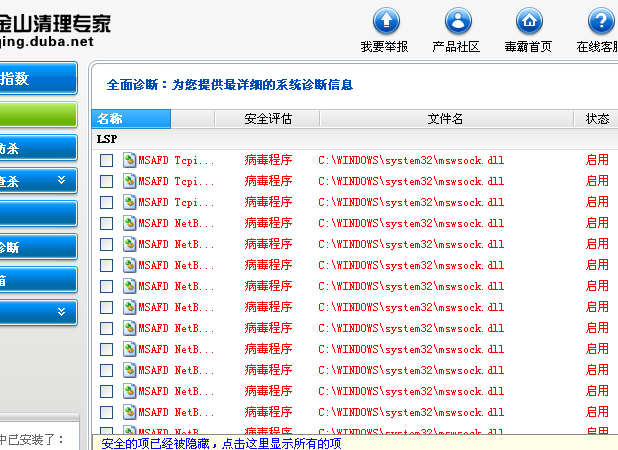Click the duba.net URL under the logo
Viewport: 618px width, 450px height.
point(47,42)
